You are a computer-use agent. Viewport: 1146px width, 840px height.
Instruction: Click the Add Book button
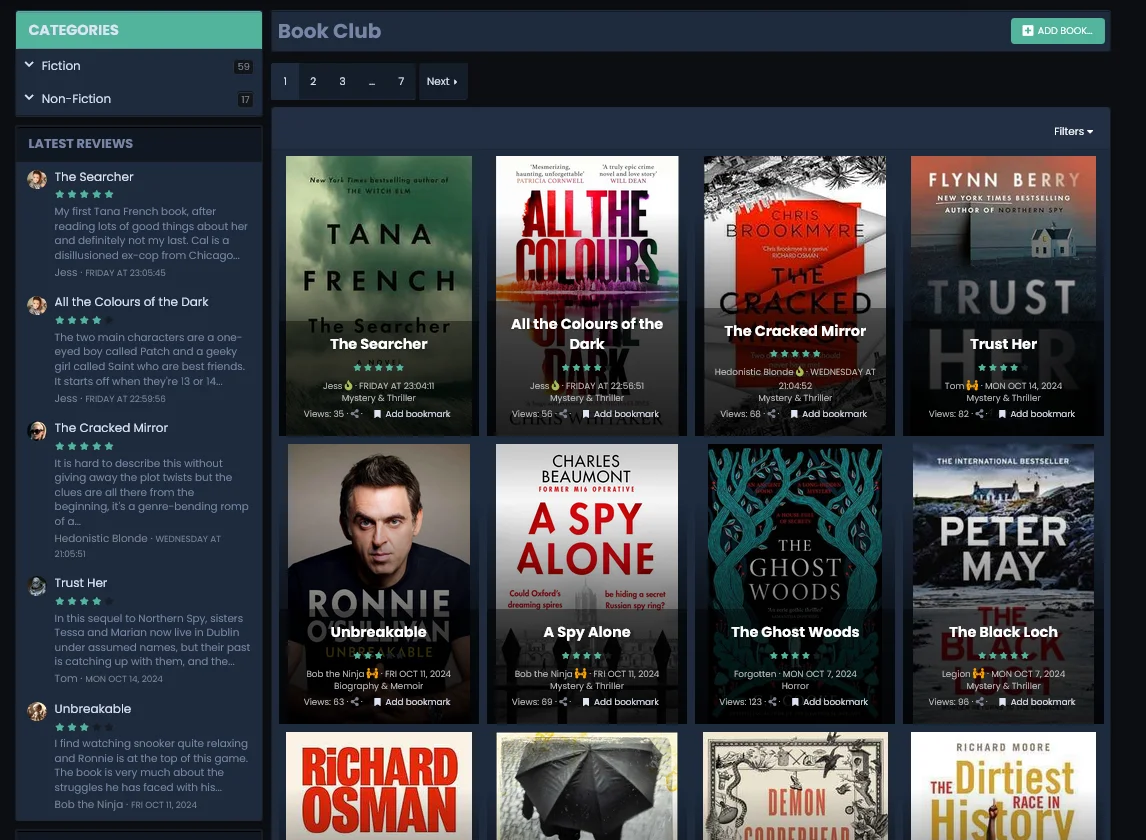pos(1057,31)
